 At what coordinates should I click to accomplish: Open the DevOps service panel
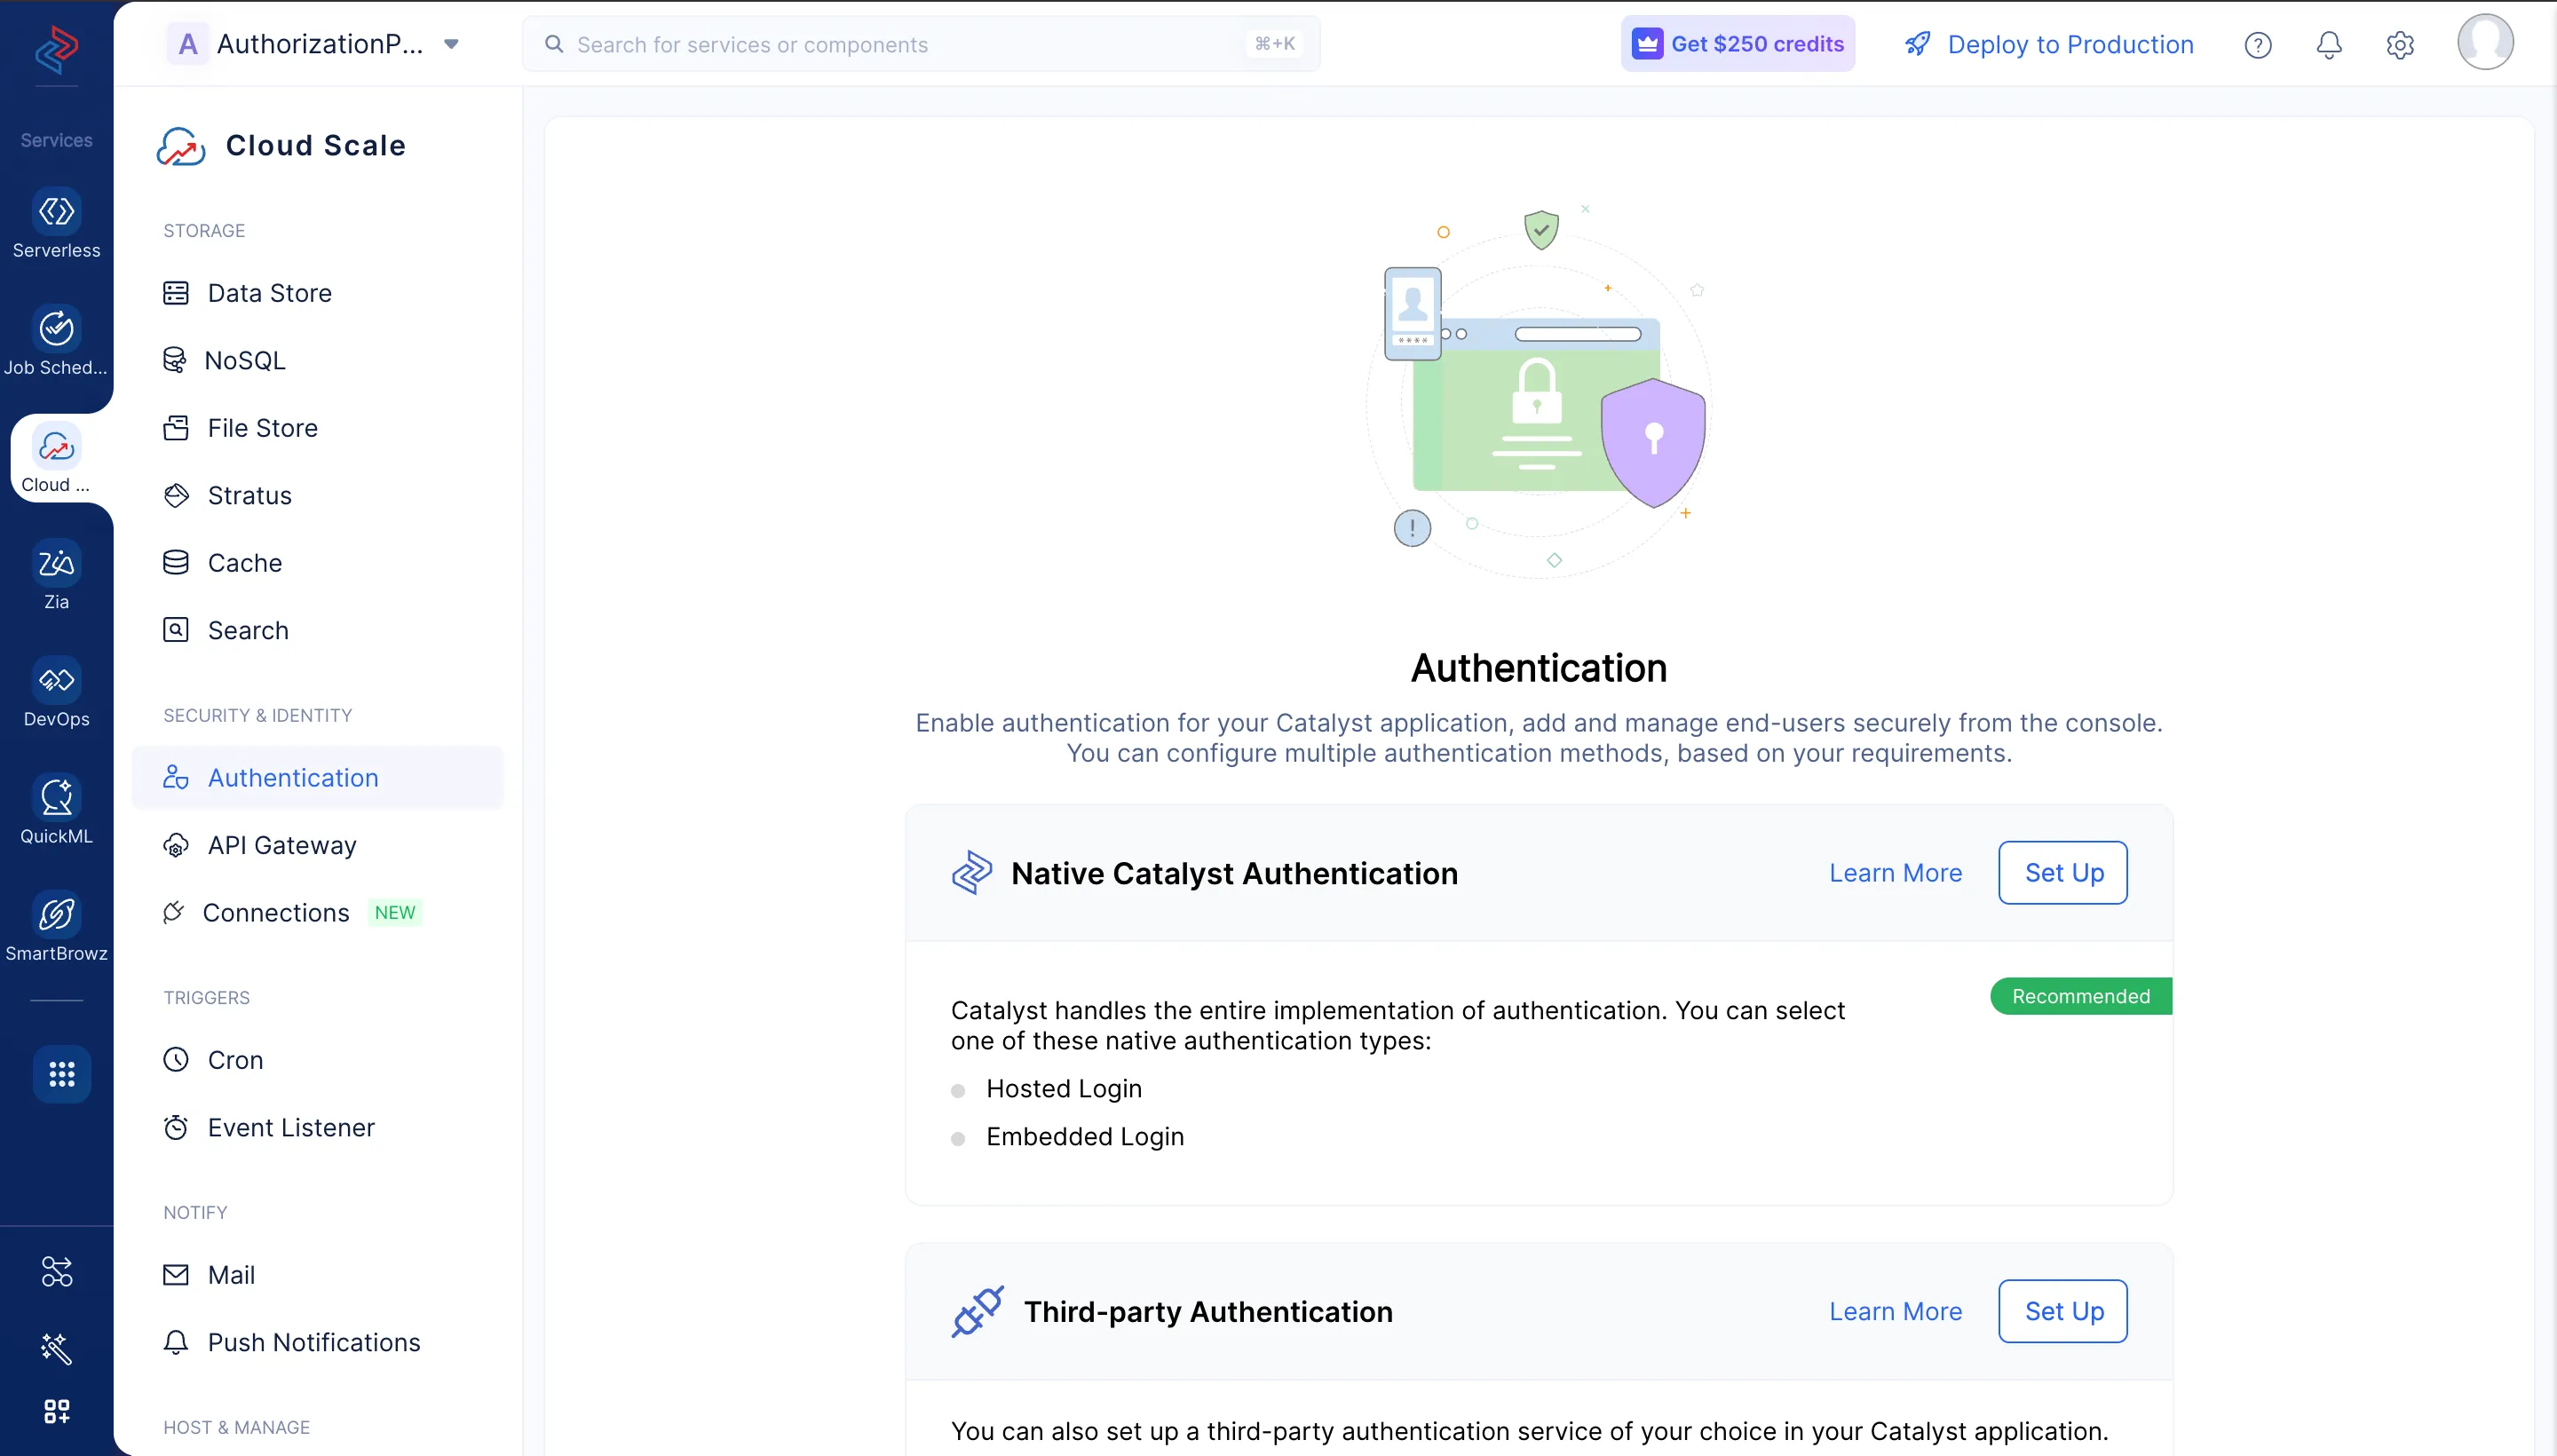(56, 692)
